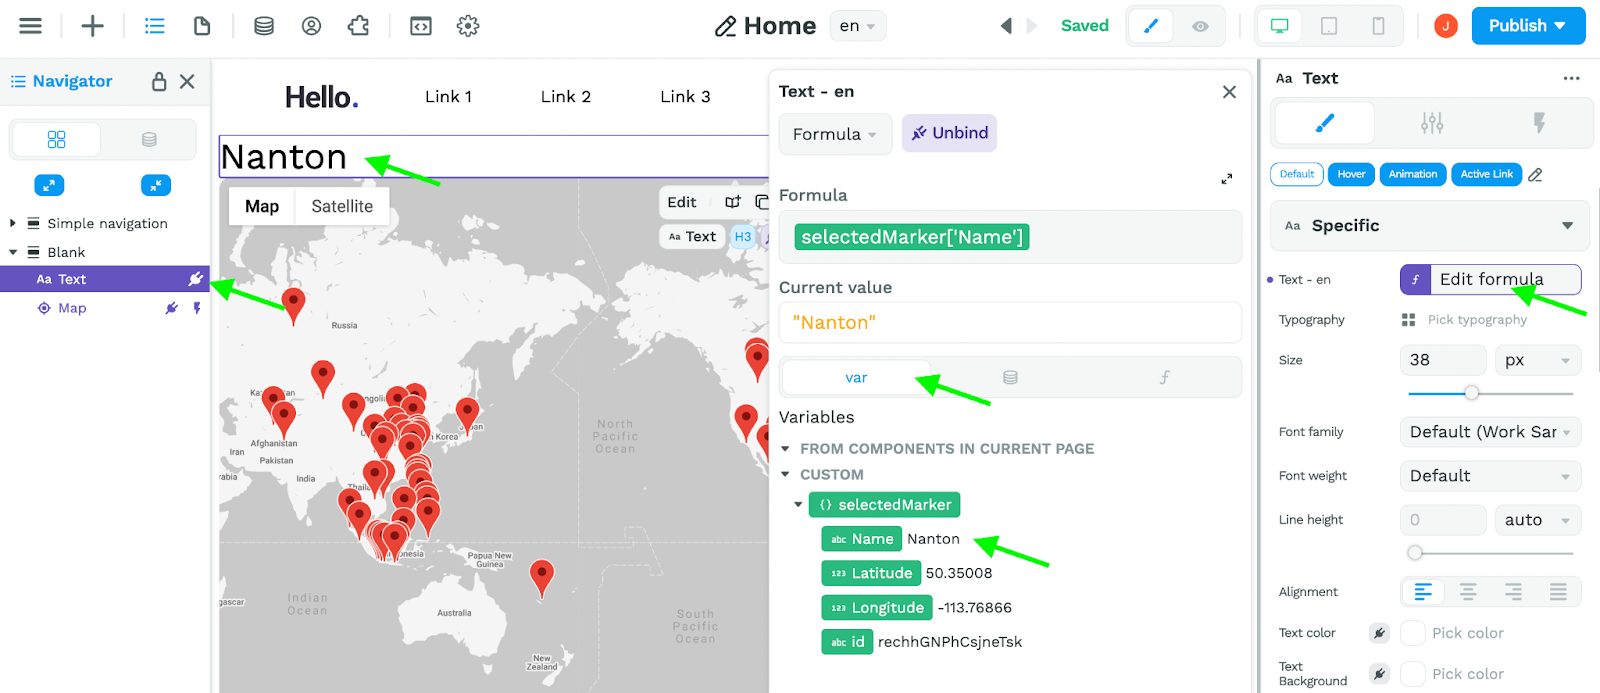
Task: Click the Edit button over the map
Action: tap(682, 202)
